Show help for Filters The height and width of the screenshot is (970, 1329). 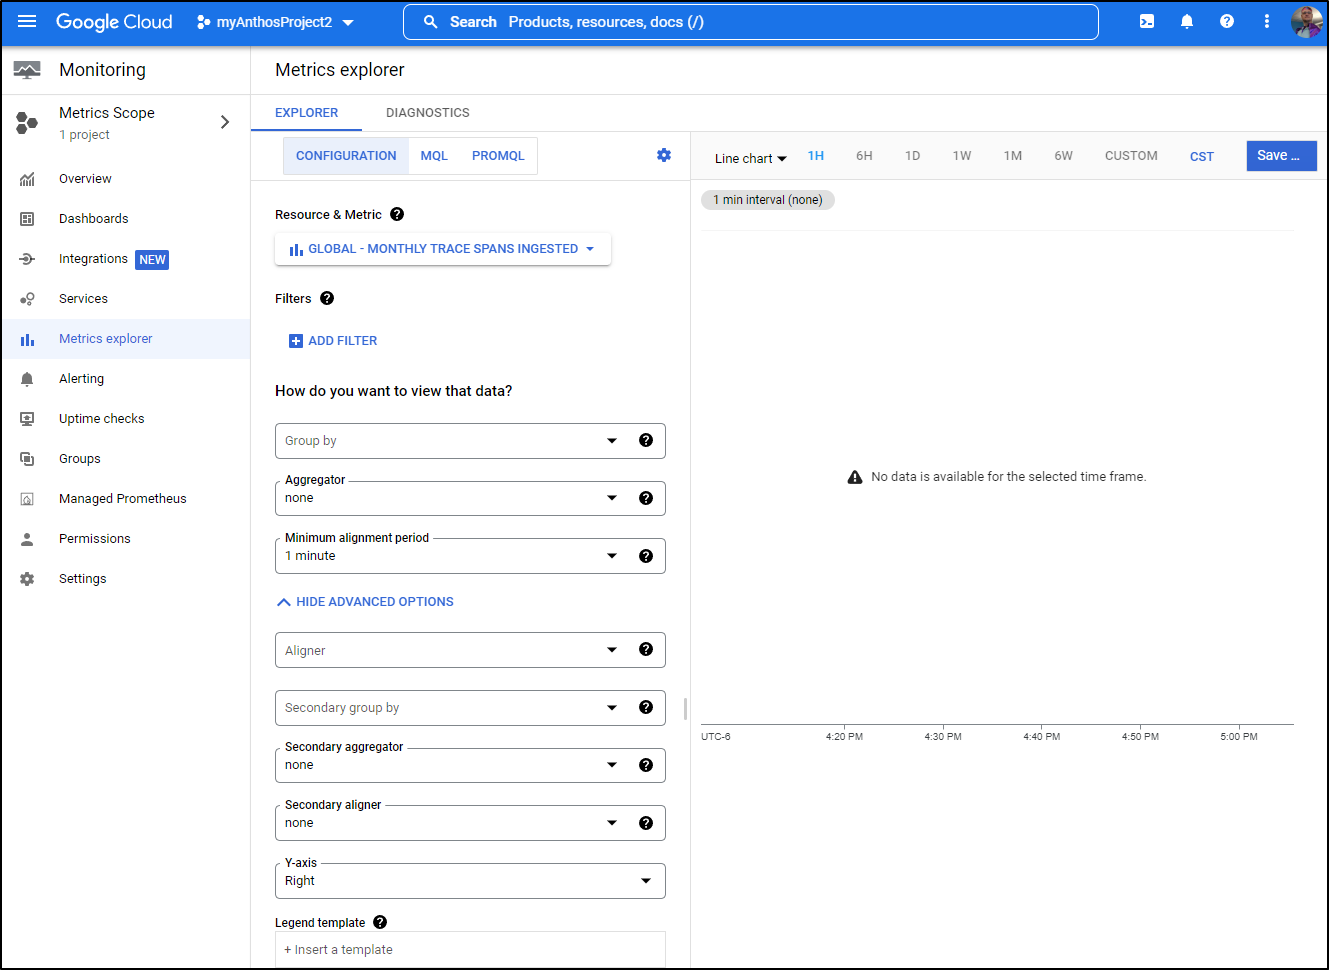[327, 298]
